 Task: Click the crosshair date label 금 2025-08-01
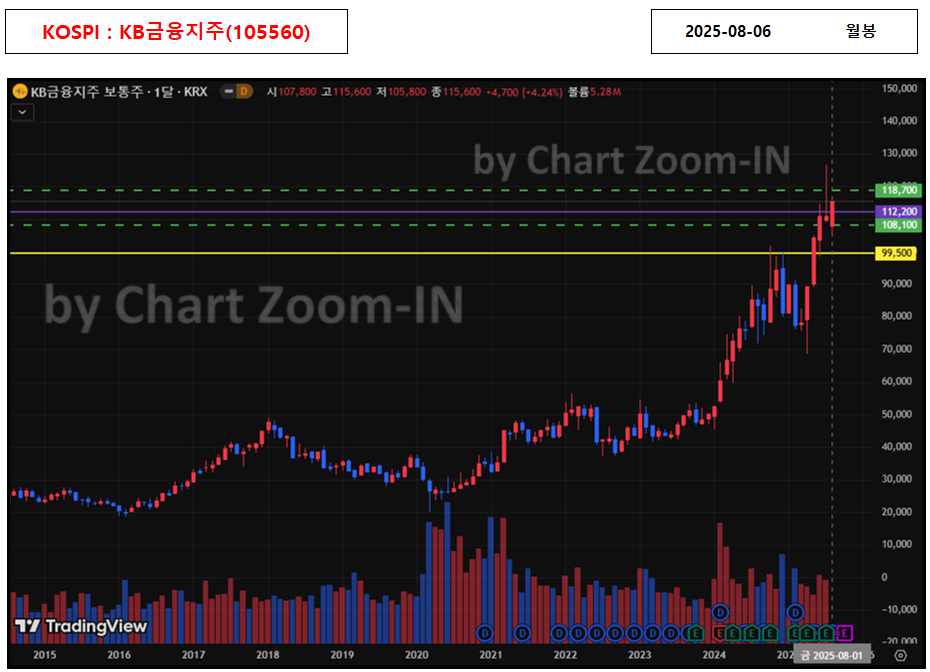click(x=832, y=655)
